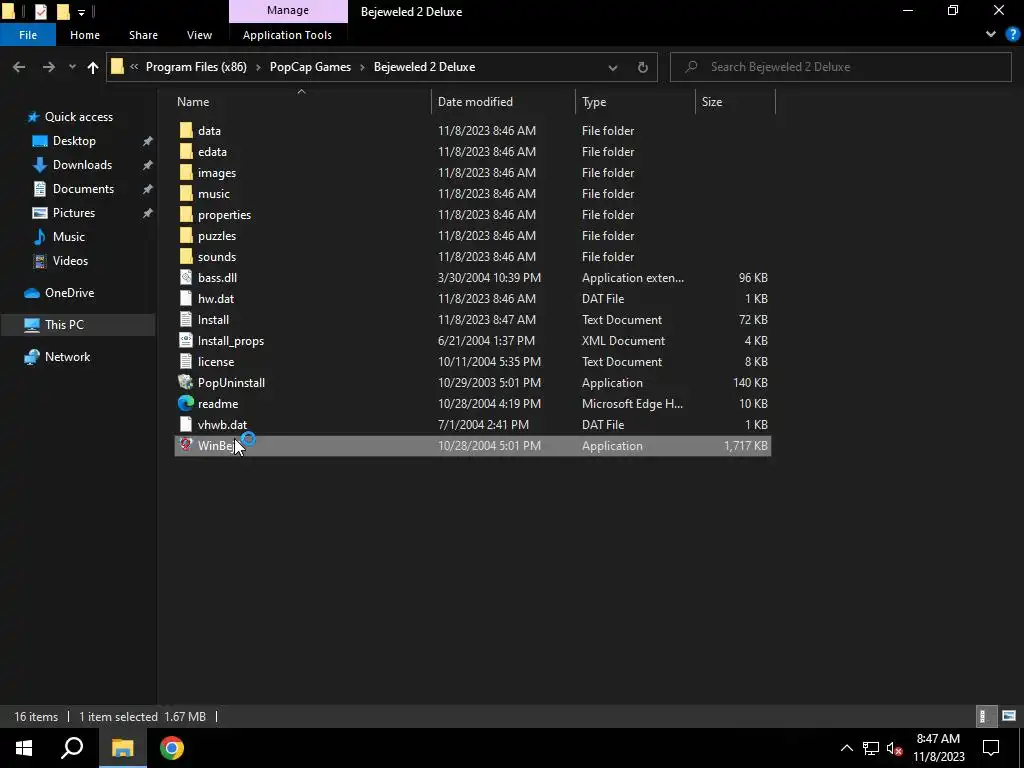Select This PC in navigation pane

coord(78,325)
